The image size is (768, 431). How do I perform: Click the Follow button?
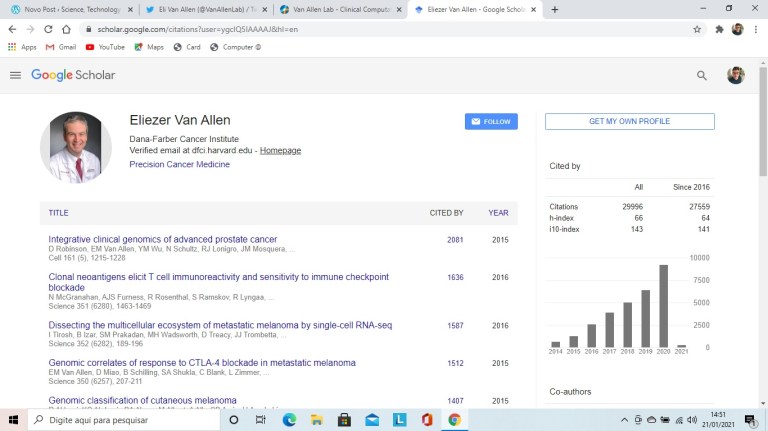click(491, 121)
